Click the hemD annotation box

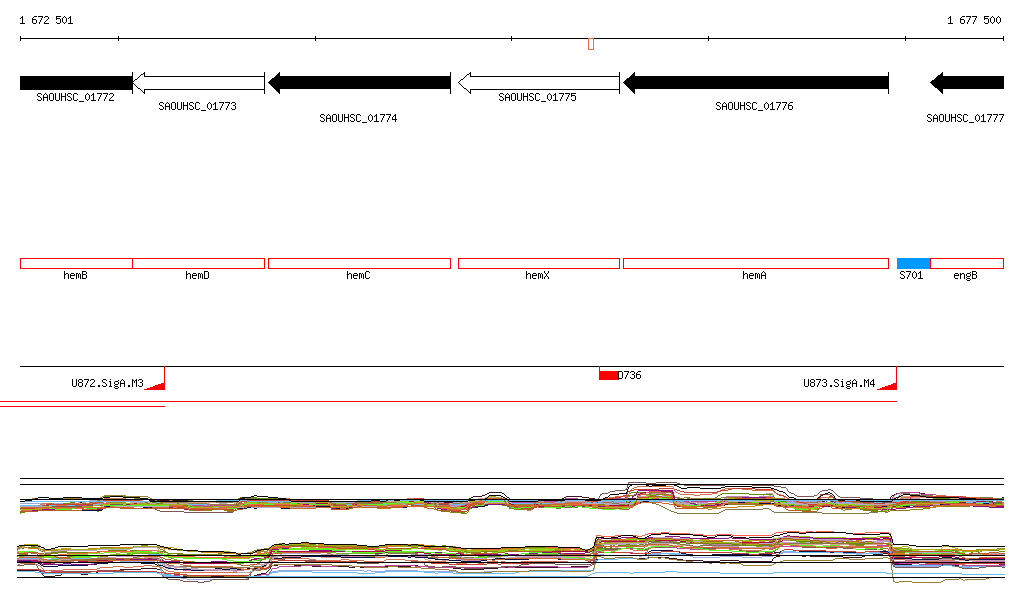tap(198, 263)
